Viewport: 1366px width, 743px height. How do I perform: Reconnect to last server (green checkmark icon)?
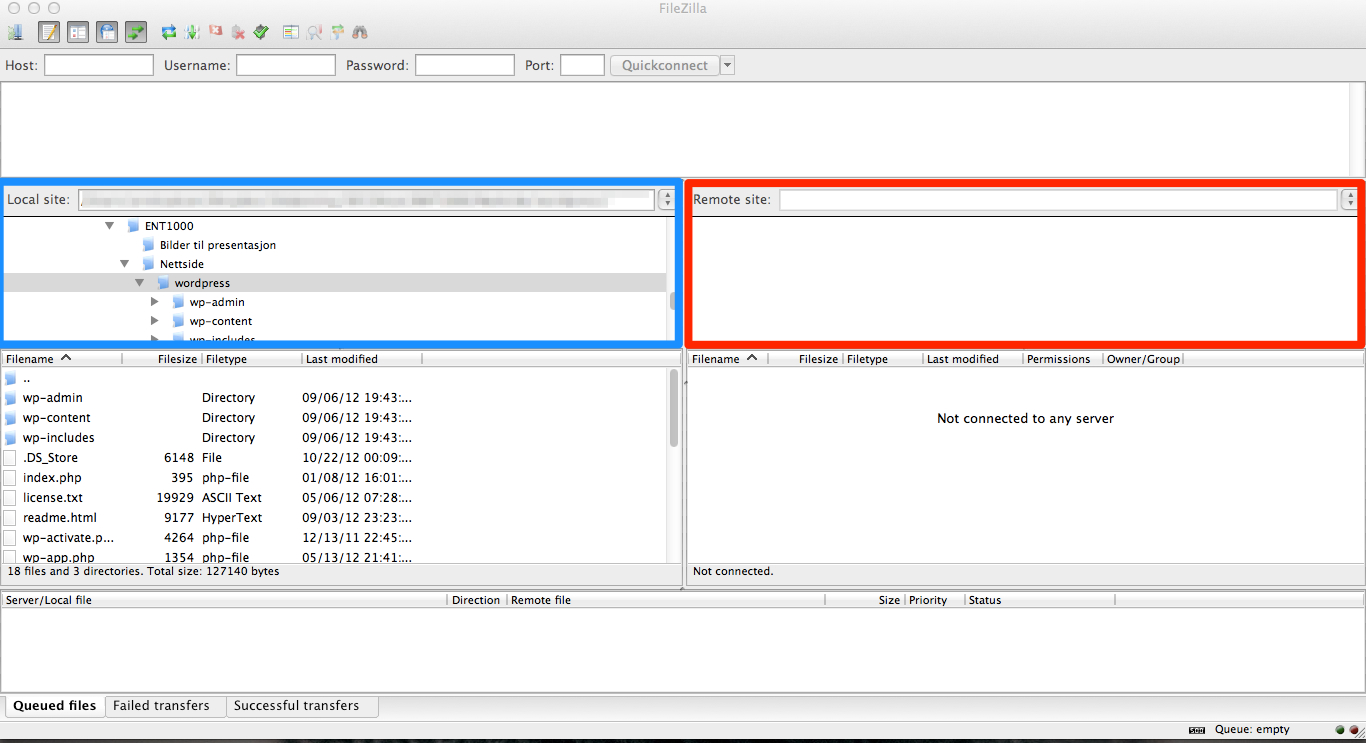click(x=261, y=32)
